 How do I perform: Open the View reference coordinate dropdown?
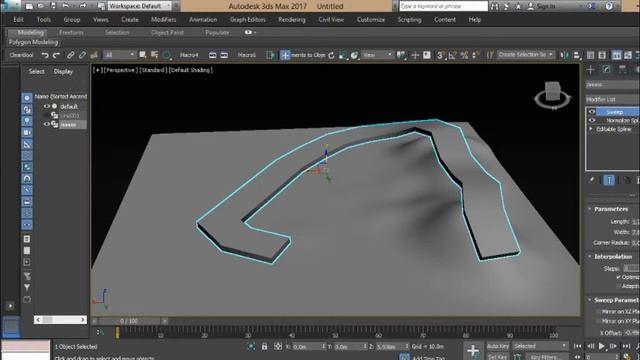point(377,55)
